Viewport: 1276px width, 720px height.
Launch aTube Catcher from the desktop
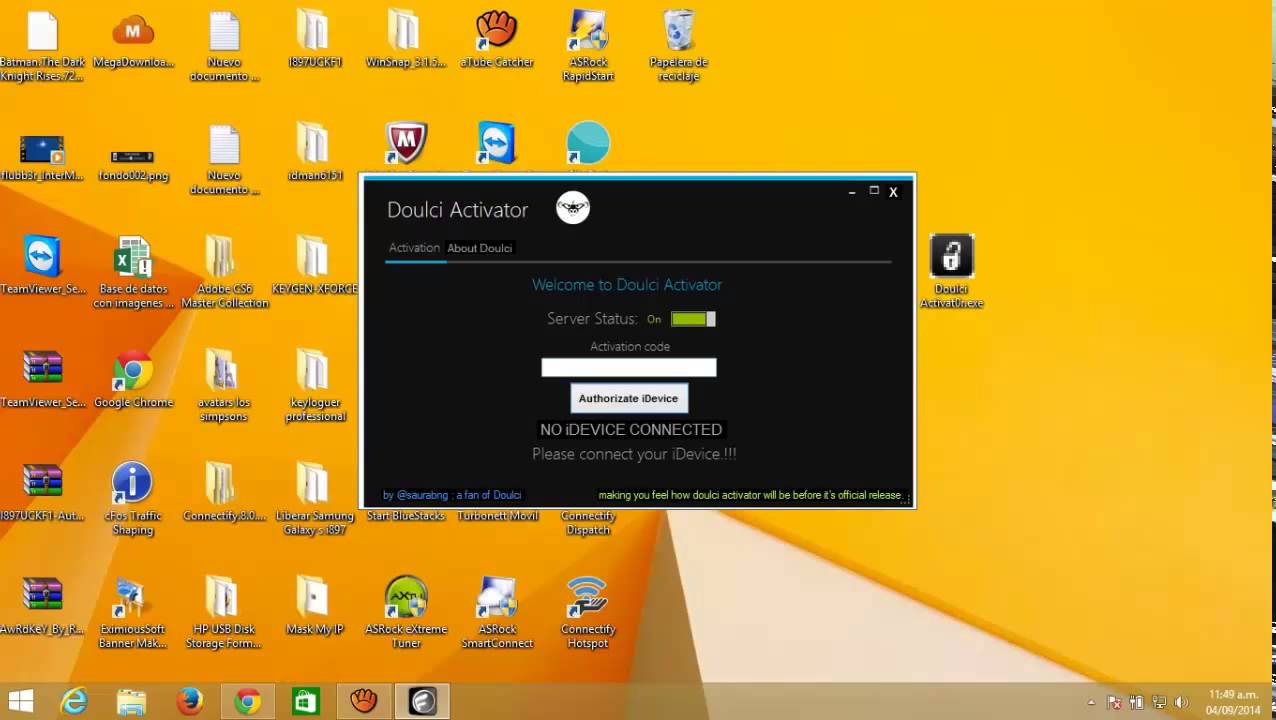[x=497, y=41]
